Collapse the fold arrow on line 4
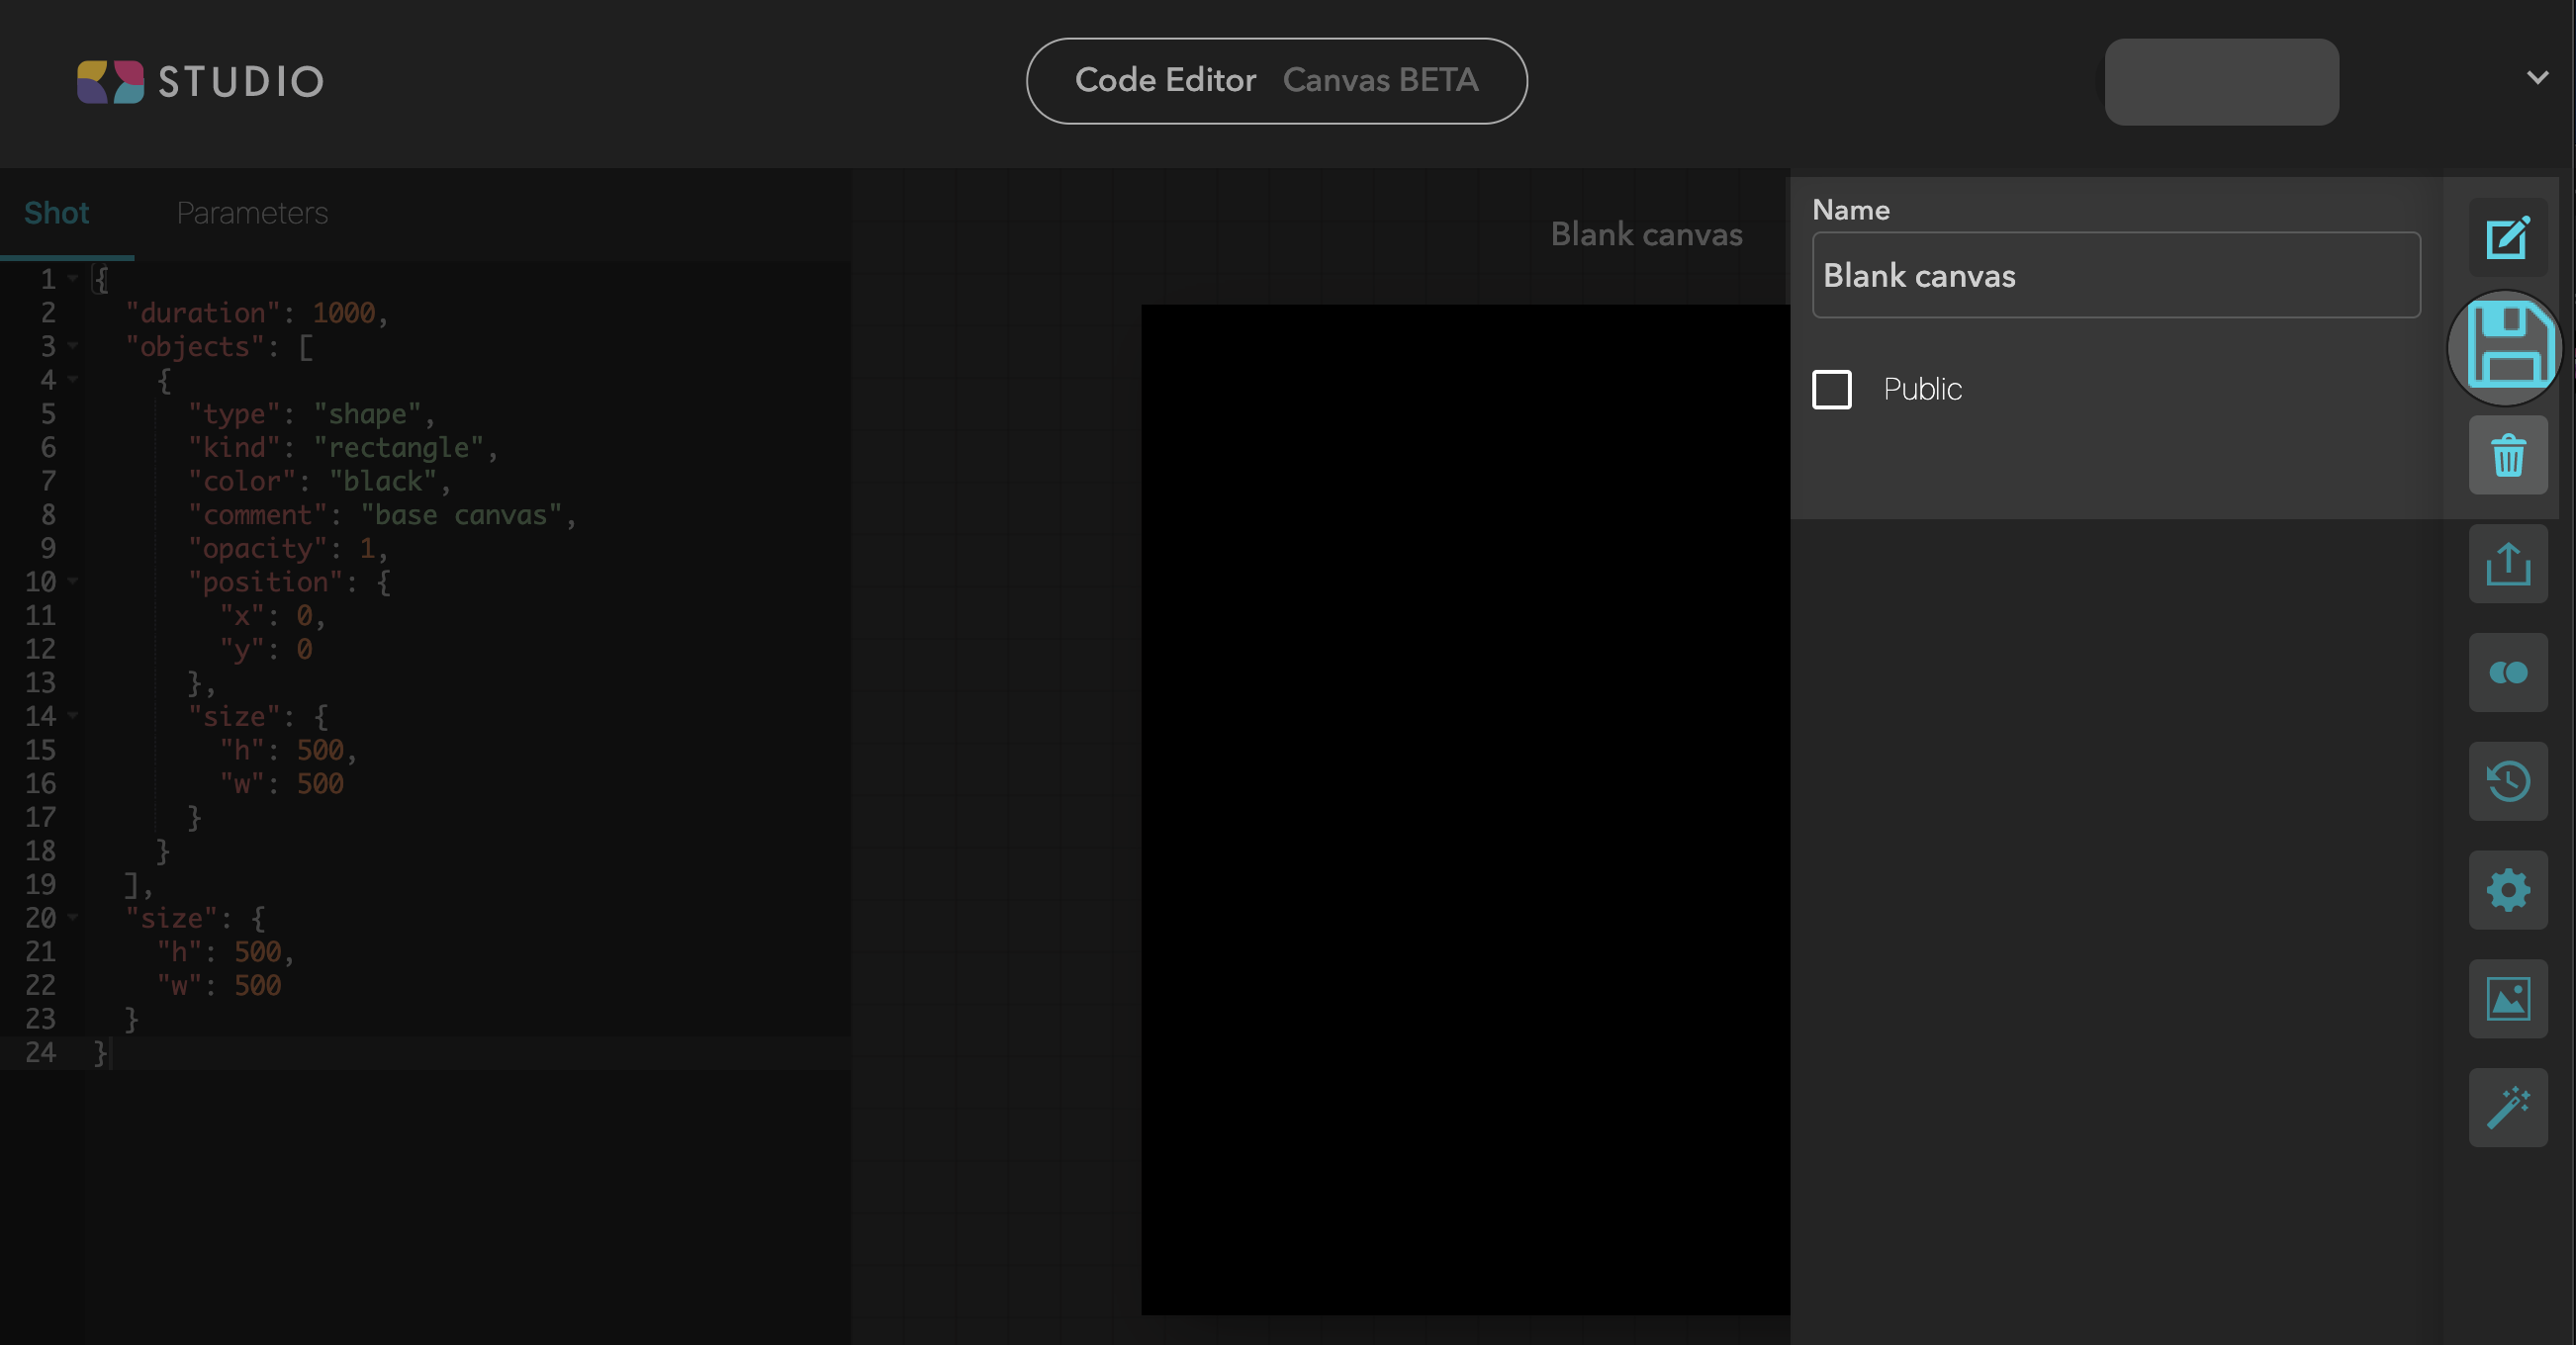Viewport: 2576px width, 1345px height. click(x=73, y=380)
